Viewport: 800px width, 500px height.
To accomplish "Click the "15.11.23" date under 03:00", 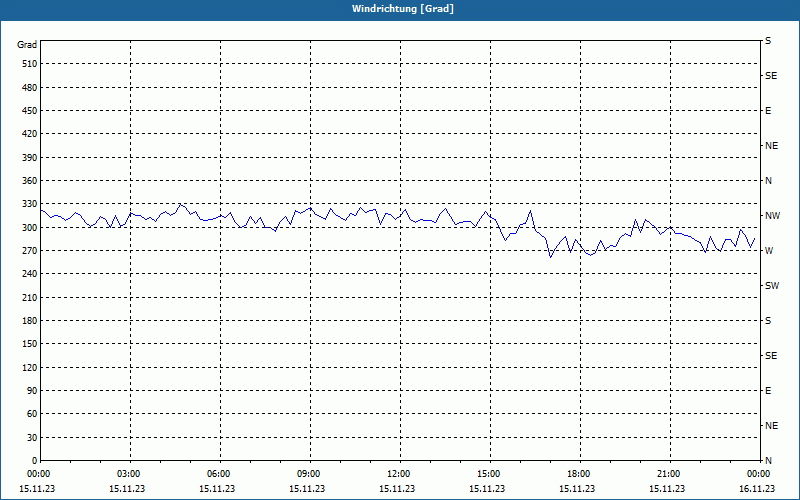I will point(127,489).
